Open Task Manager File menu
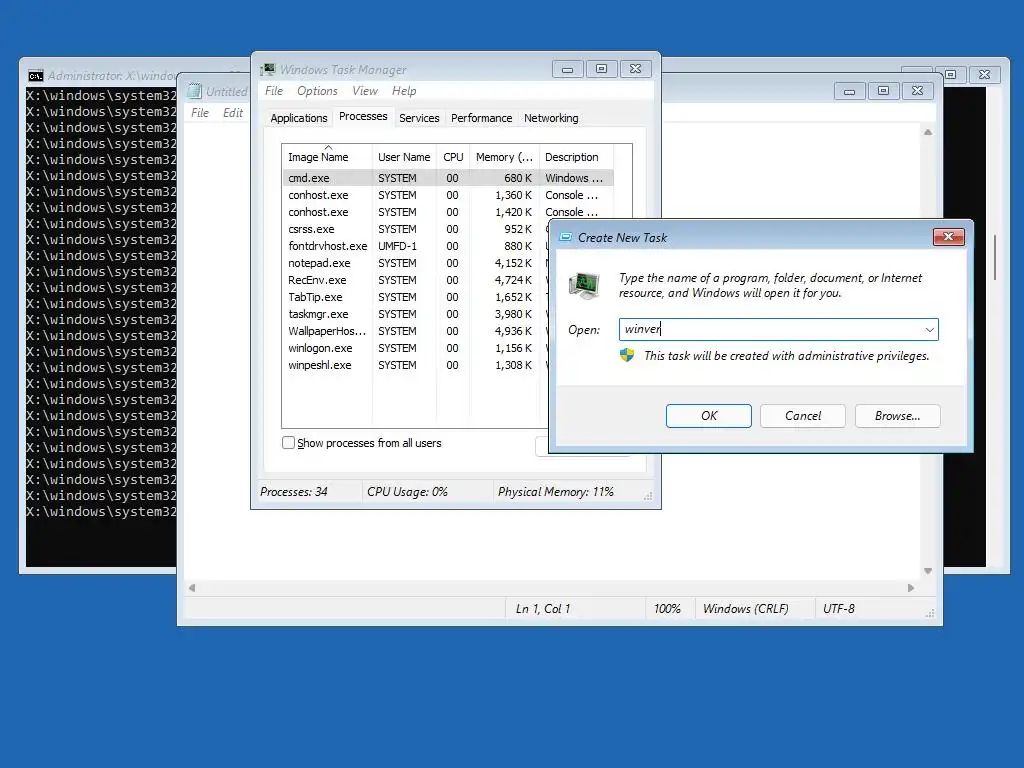The image size is (1024, 768). [274, 91]
